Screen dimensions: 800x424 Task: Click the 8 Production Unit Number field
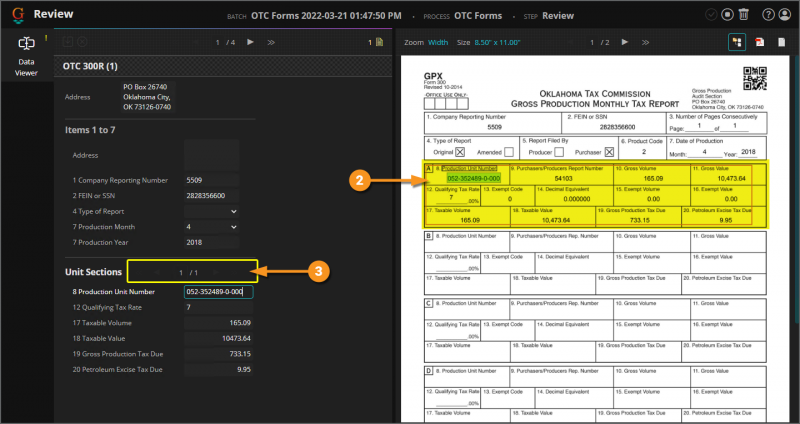point(218,292)
